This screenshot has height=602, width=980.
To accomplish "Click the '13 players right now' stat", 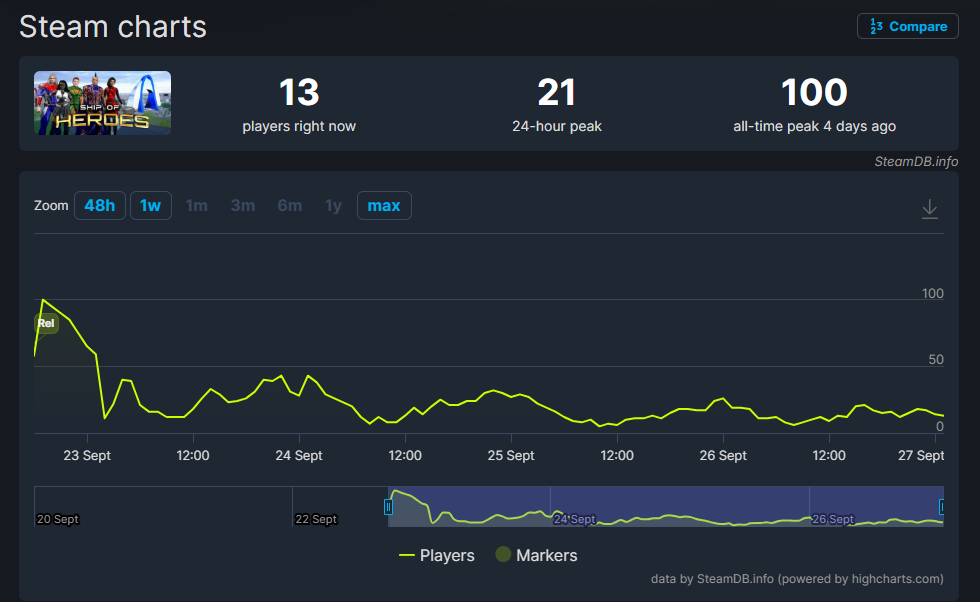I will 299,104.
